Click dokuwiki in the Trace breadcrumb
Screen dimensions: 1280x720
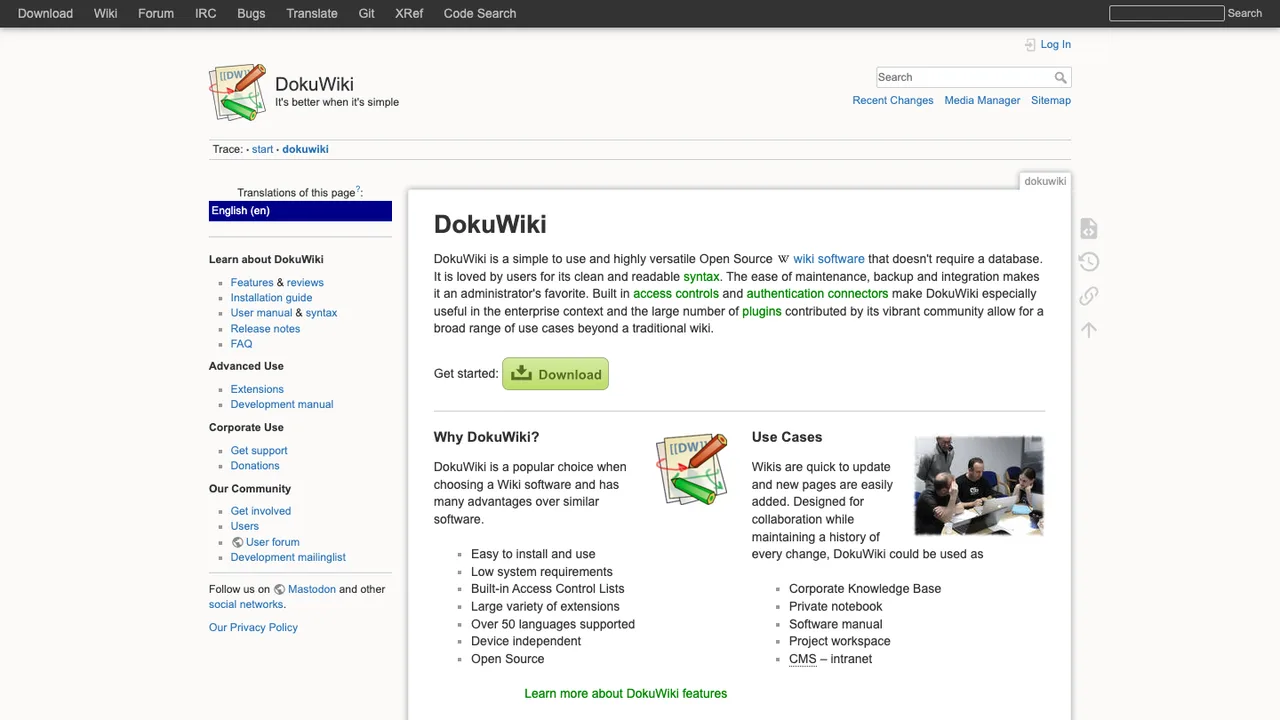click(x=305, y=149)
